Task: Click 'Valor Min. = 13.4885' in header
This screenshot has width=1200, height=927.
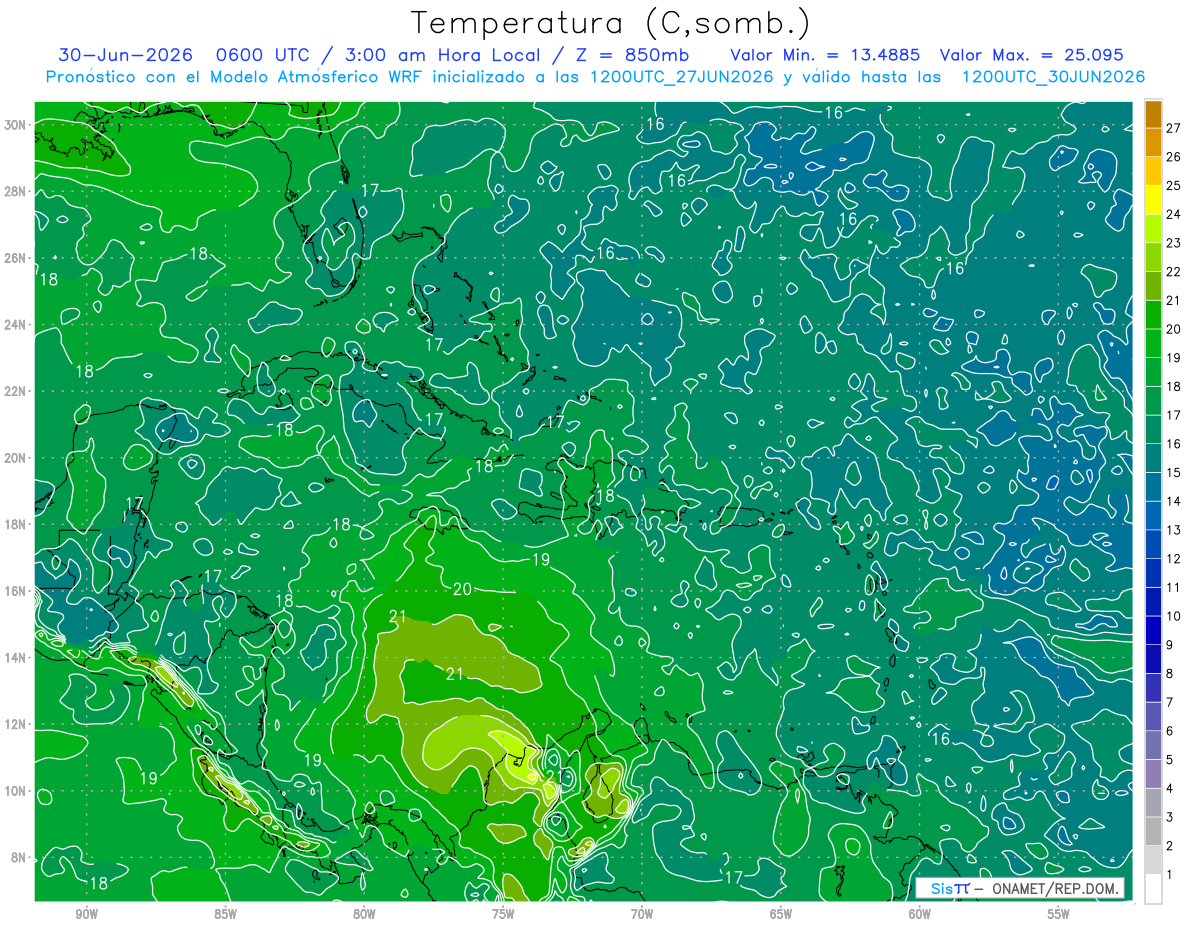Action: pos(825,56)
